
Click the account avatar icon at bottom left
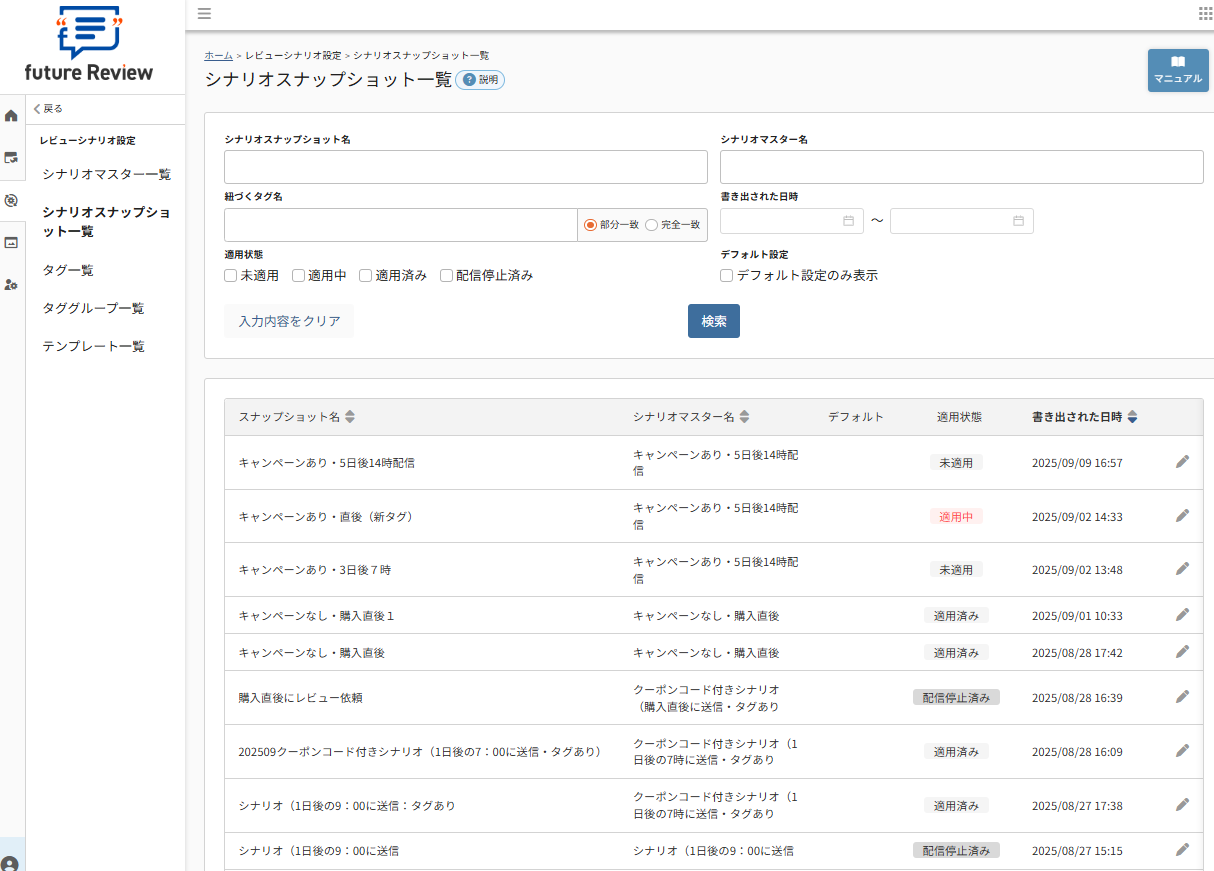(x=11, y=863)
